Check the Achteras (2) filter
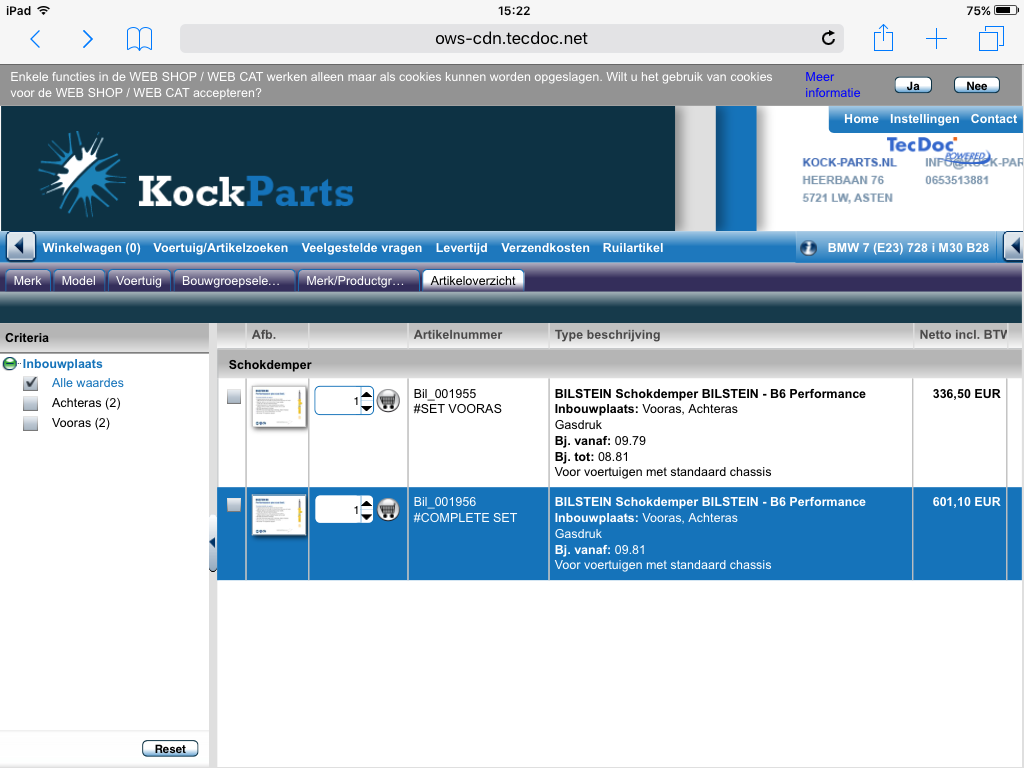1024x768 pixels. (31, 404)
